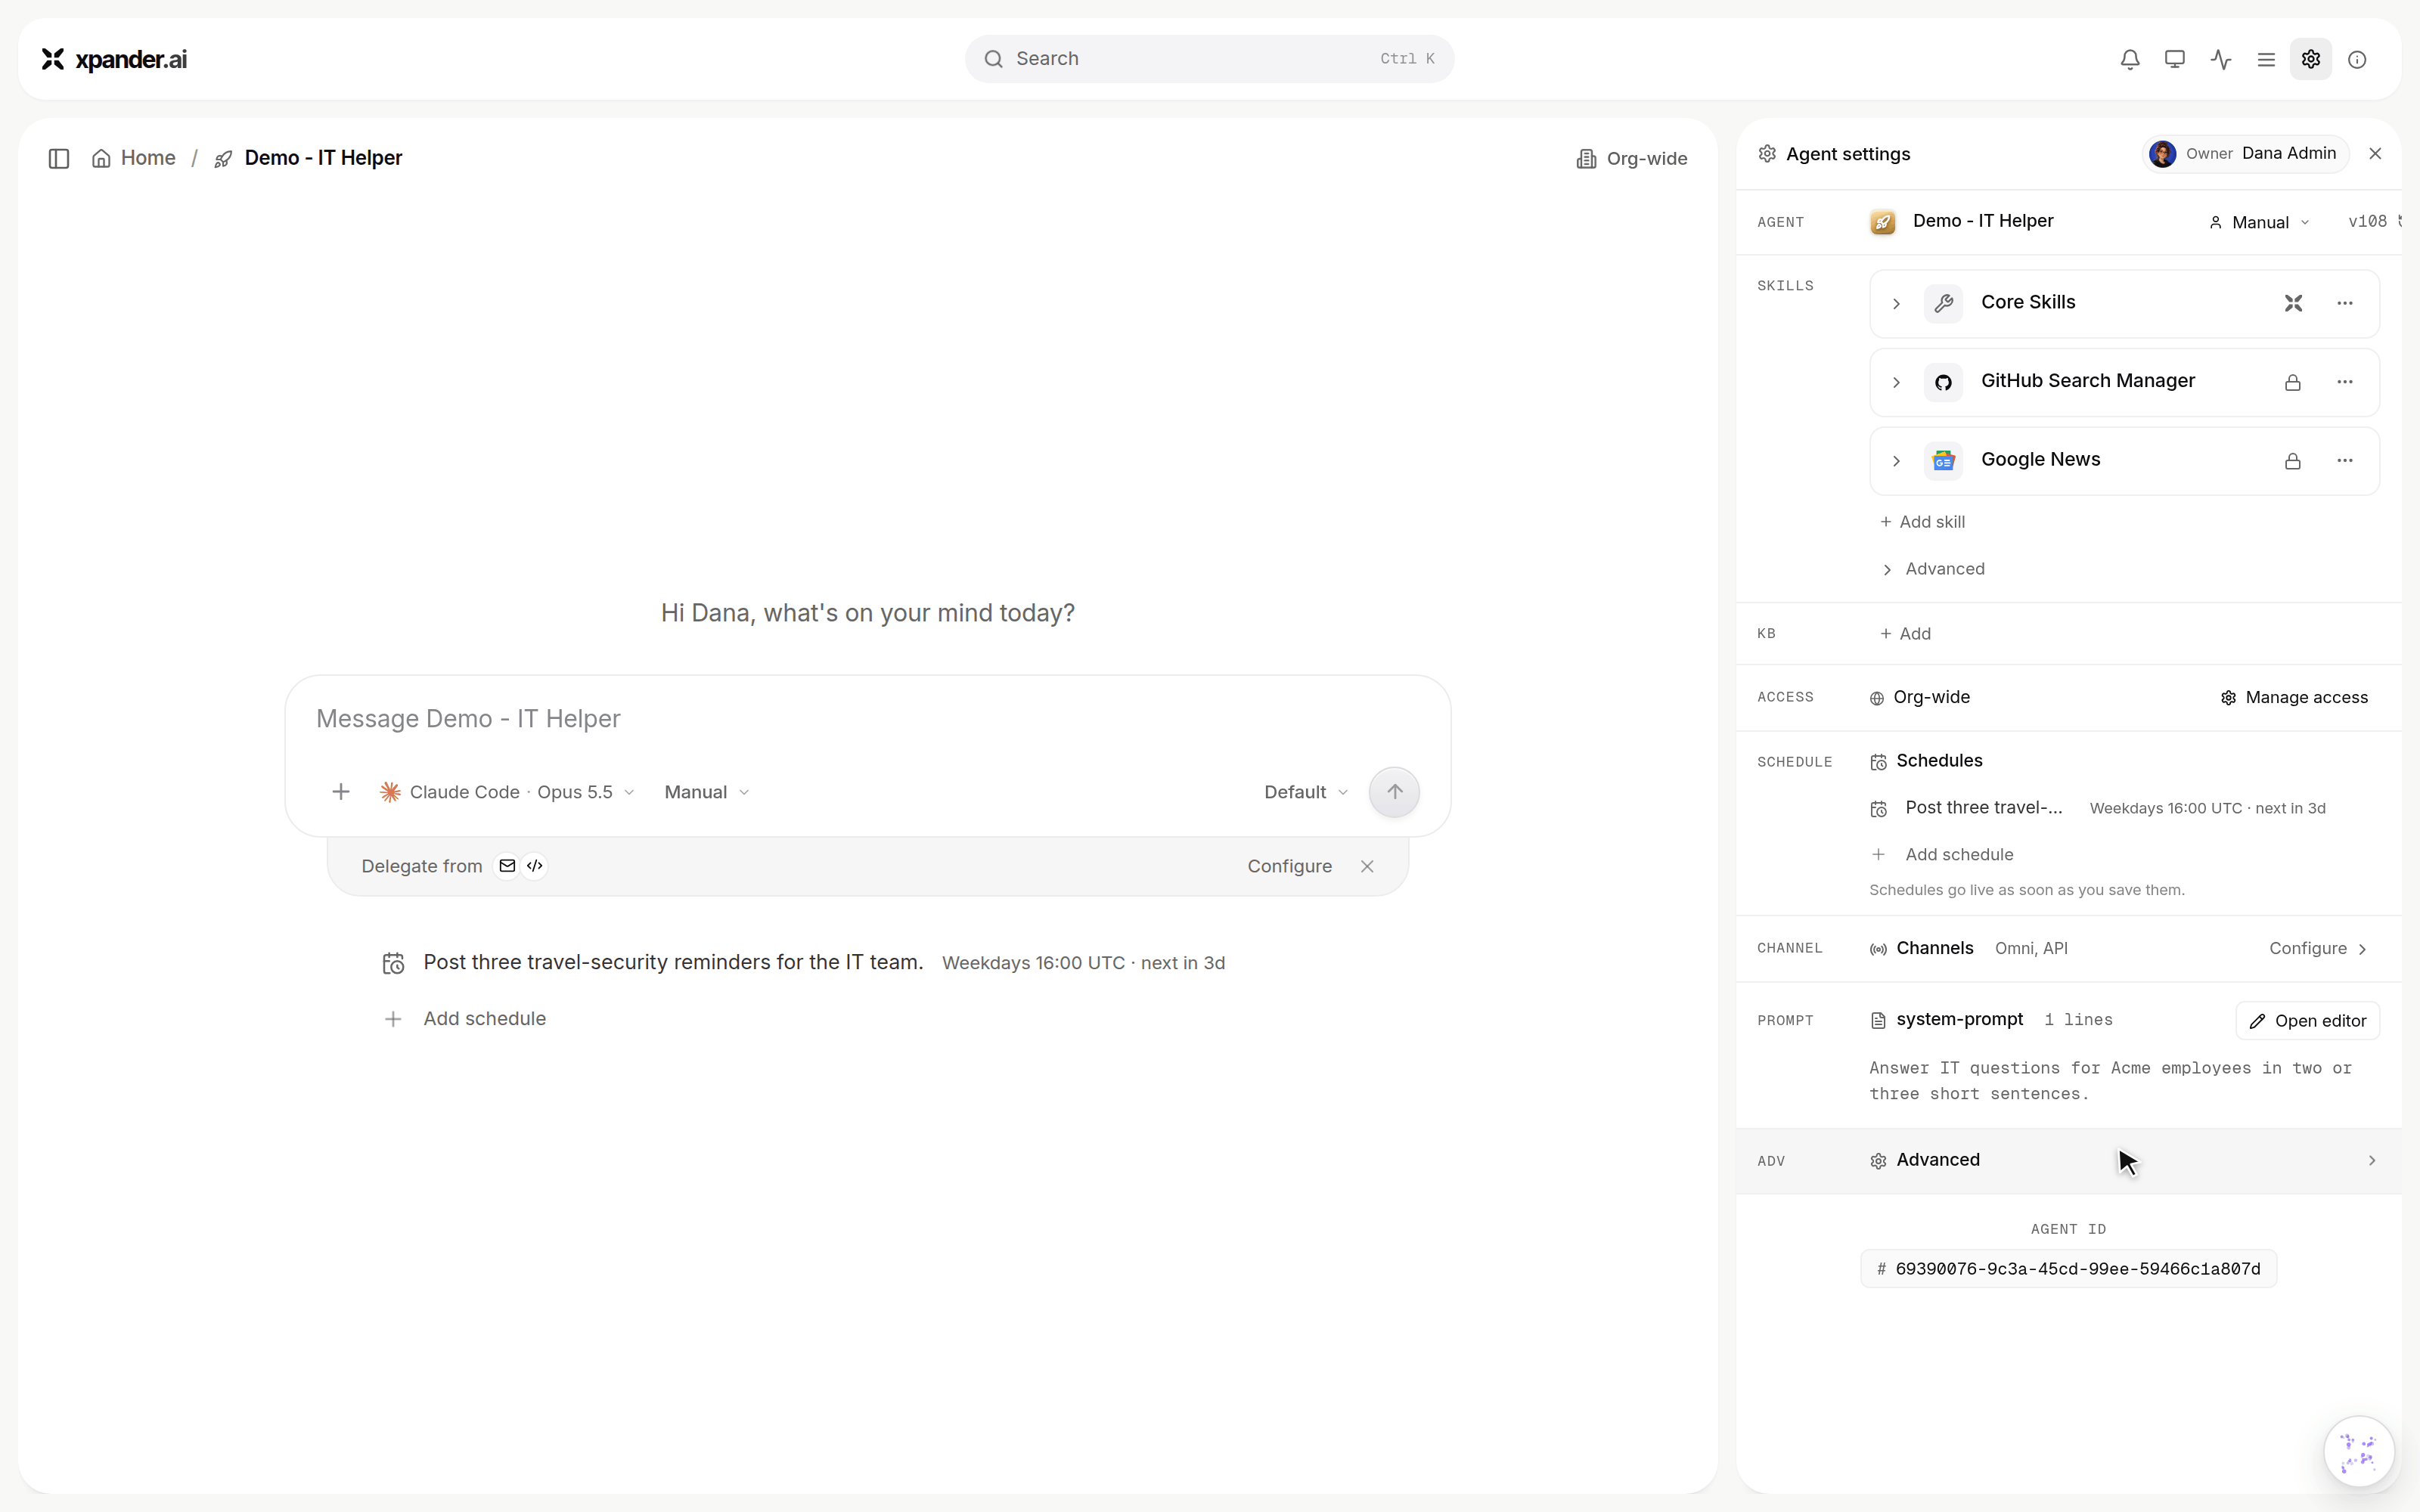Open editor for system-prompt
Screen dimensions: 2420x1512
point(2308,1021)
